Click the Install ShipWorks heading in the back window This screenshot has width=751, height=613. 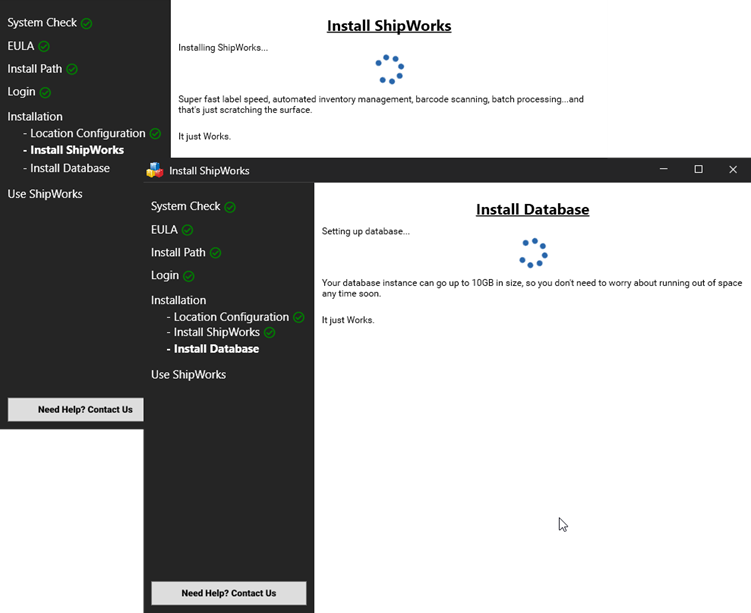tap(389, 26)
